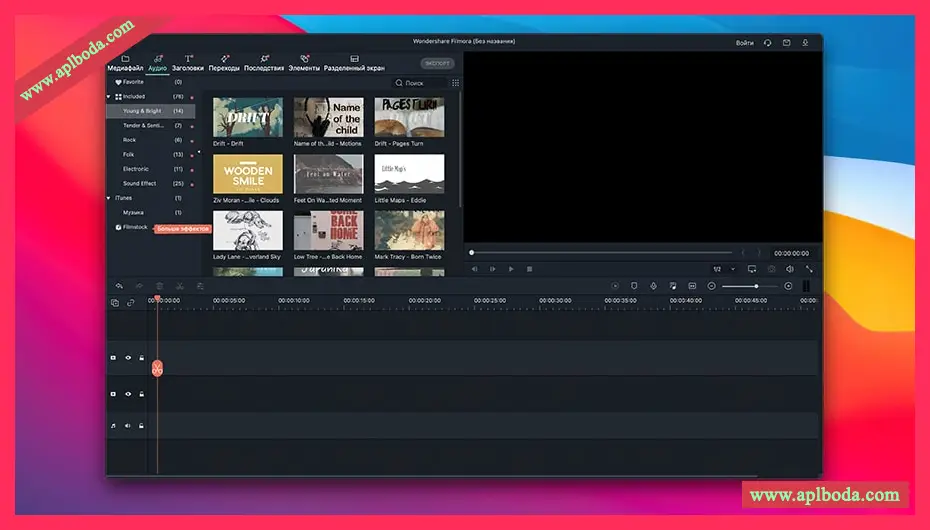The image size is (930, 530).
Task: Toggle lock on the first video track
Action: (142, 357)
